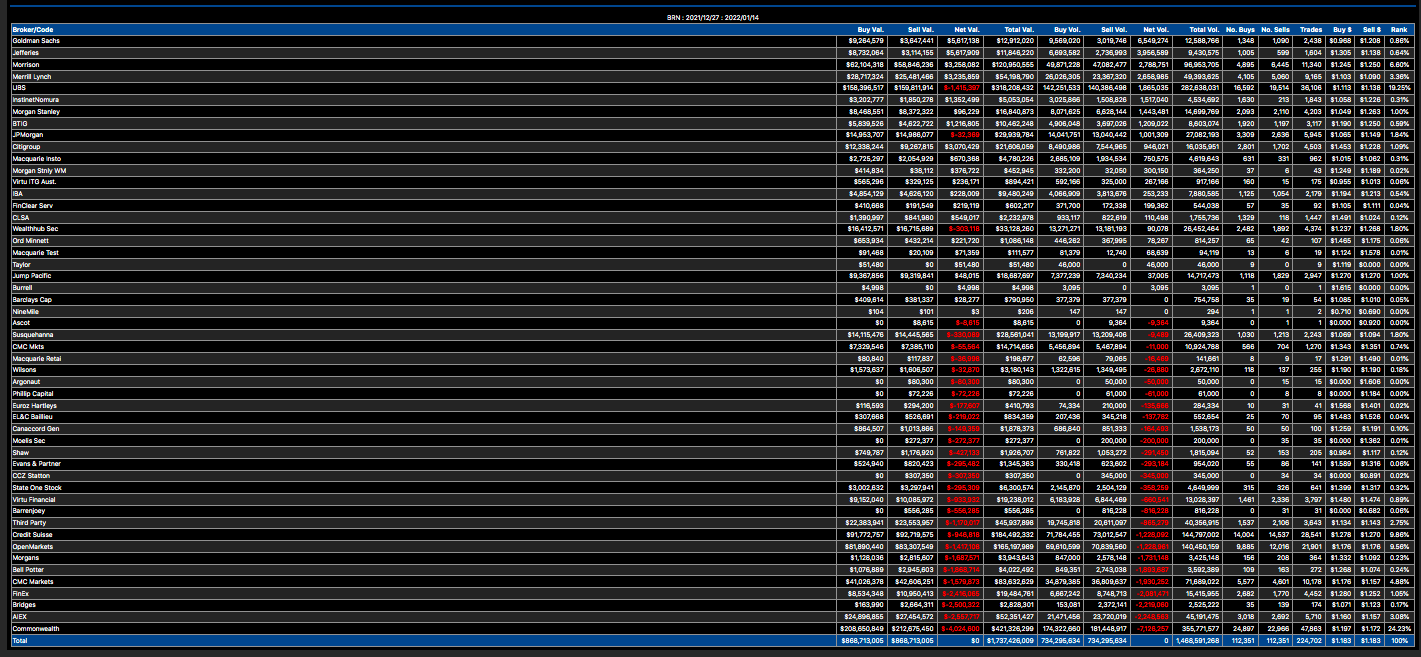
Task: Select the NineMile broker row
Action: pos(710,312)
